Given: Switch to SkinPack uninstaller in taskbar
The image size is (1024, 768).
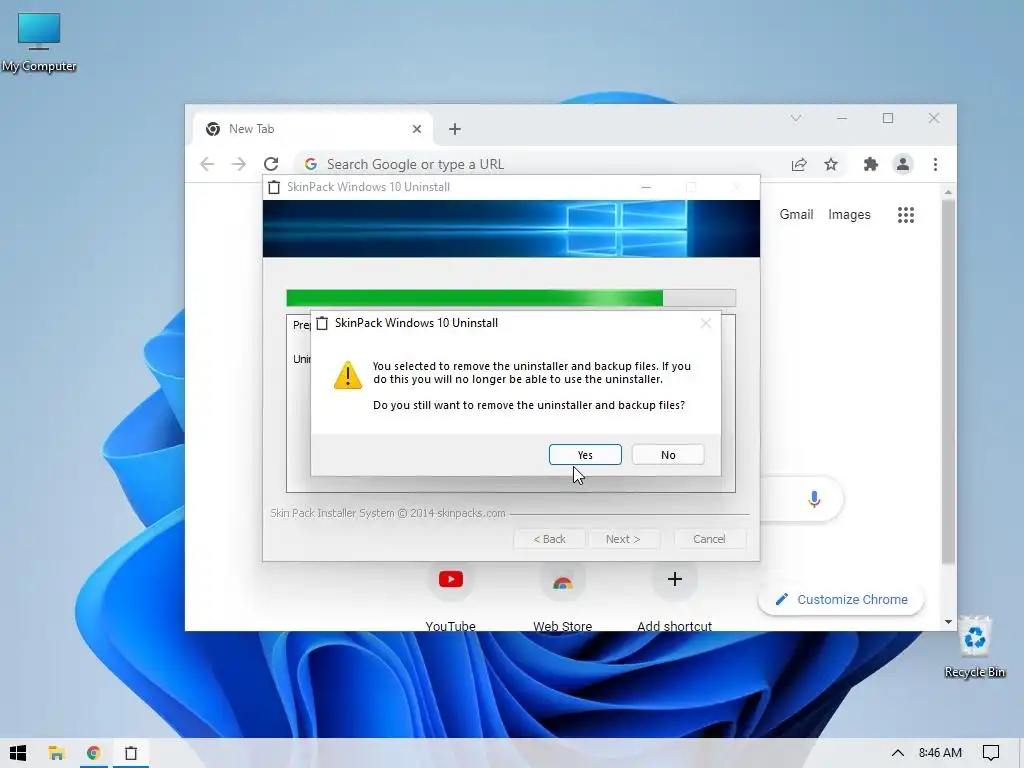Looking at the screenshot, I should (x=131, y=753).
